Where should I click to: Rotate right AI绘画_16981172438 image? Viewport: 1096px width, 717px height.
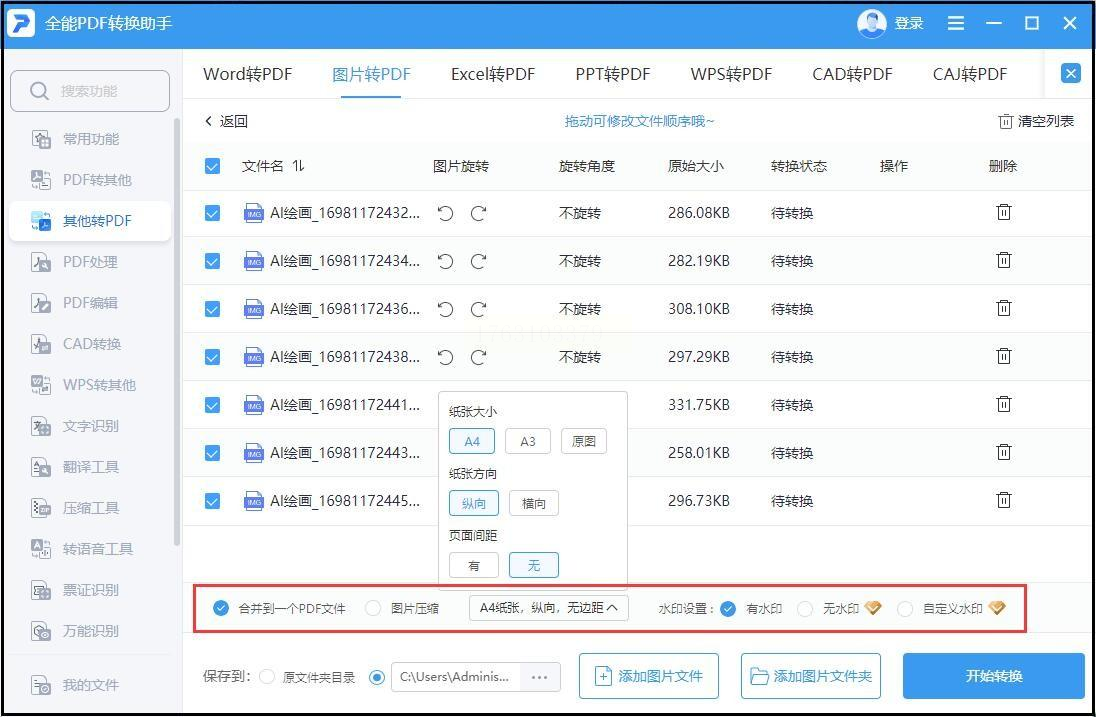click(479, 357)
